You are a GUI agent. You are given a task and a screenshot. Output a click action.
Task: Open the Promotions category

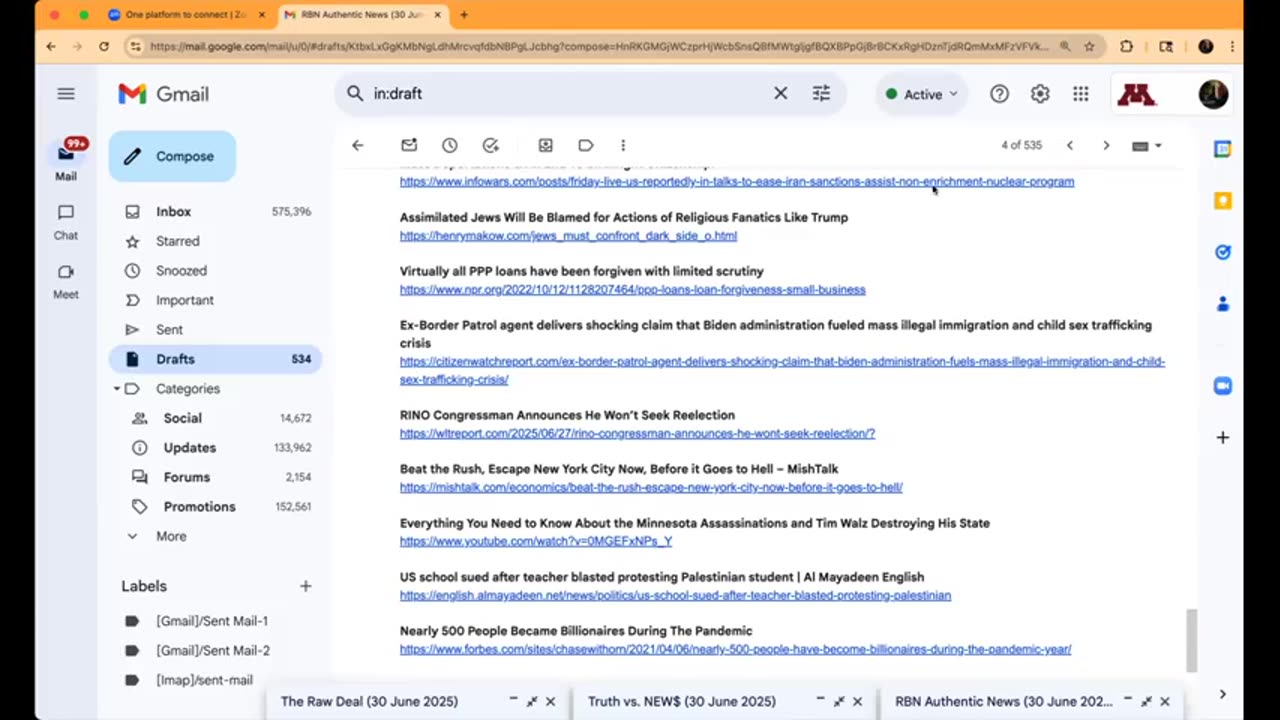[215, 507]
